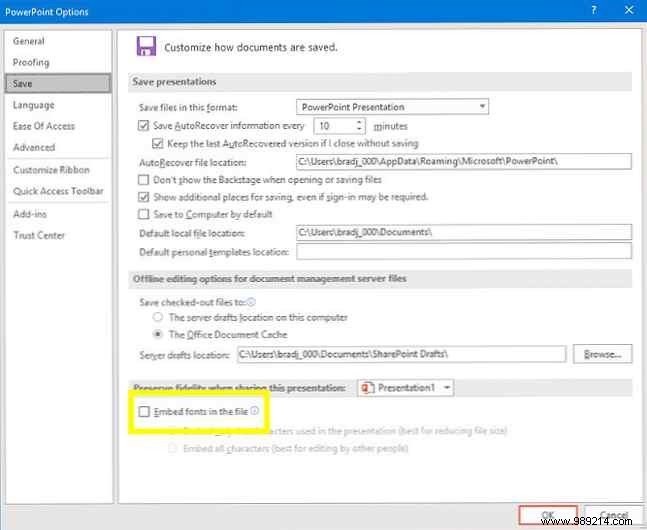Screen dimensions: 647x530
Task: Open the Proofing options category
Action: (x=31, y=62)
